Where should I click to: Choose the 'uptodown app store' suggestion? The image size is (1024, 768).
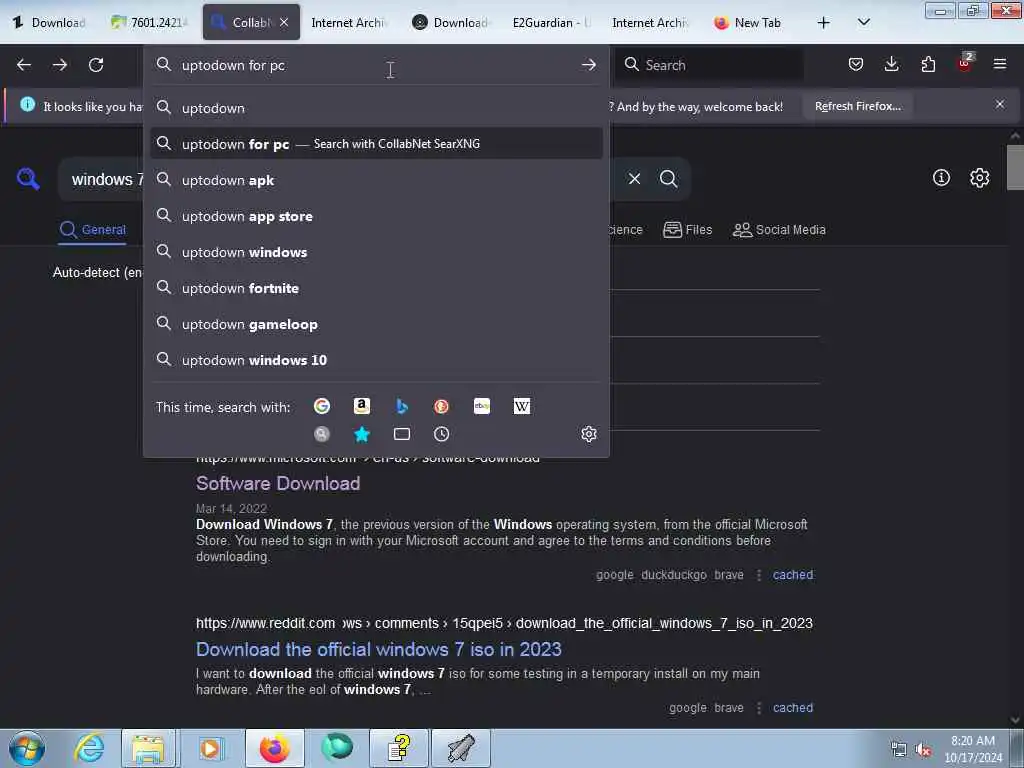pyautogui.click(x=376, y=216)
